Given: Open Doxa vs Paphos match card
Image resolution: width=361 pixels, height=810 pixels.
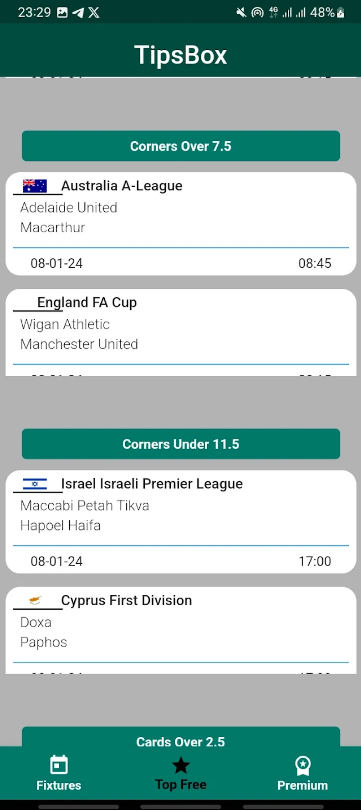Looking at the screenshot, I should (181, 630).
